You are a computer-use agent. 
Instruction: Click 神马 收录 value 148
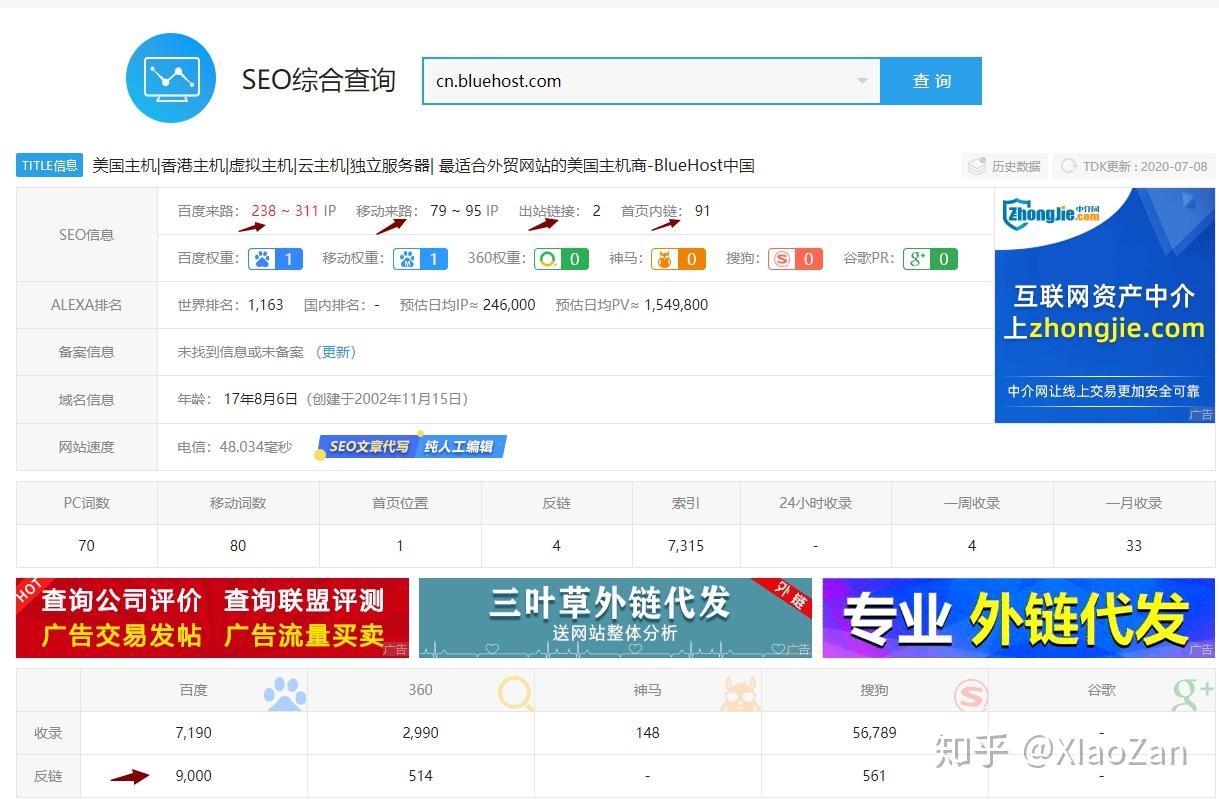coord(648,733)
